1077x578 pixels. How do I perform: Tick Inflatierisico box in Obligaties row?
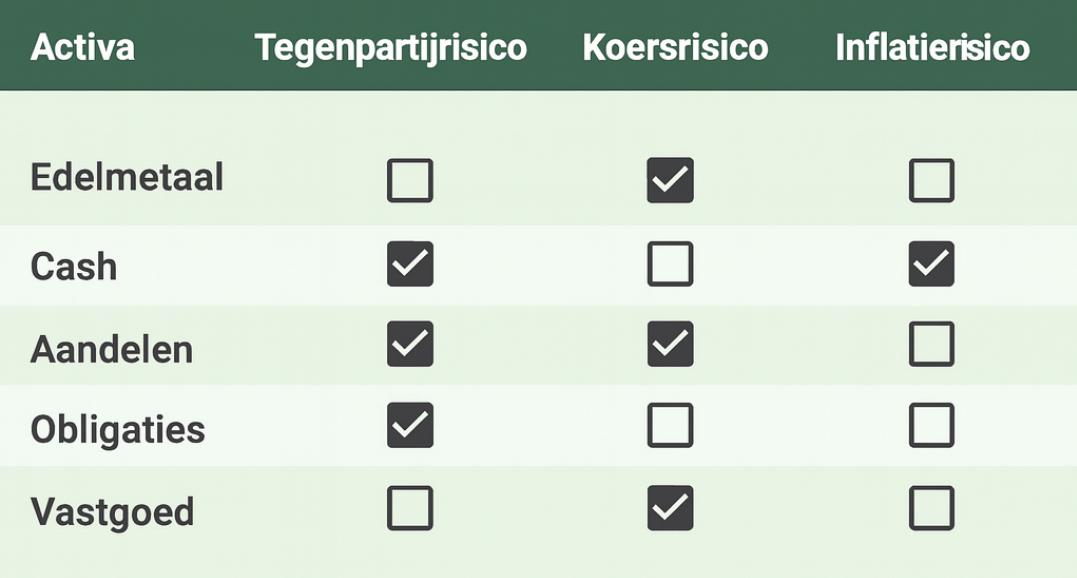pos(931,426)
